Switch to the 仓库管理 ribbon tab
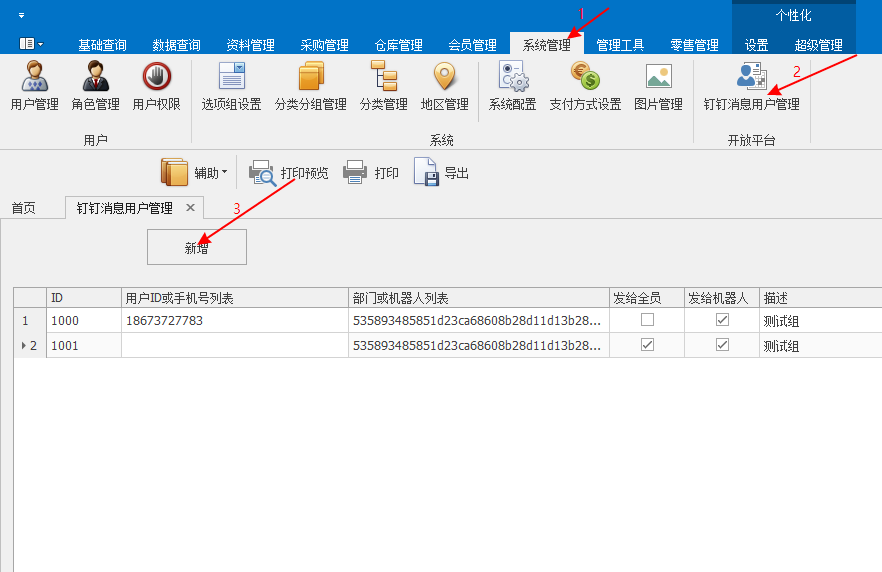The height and width of the screenshot is (572, 882). 398,45
